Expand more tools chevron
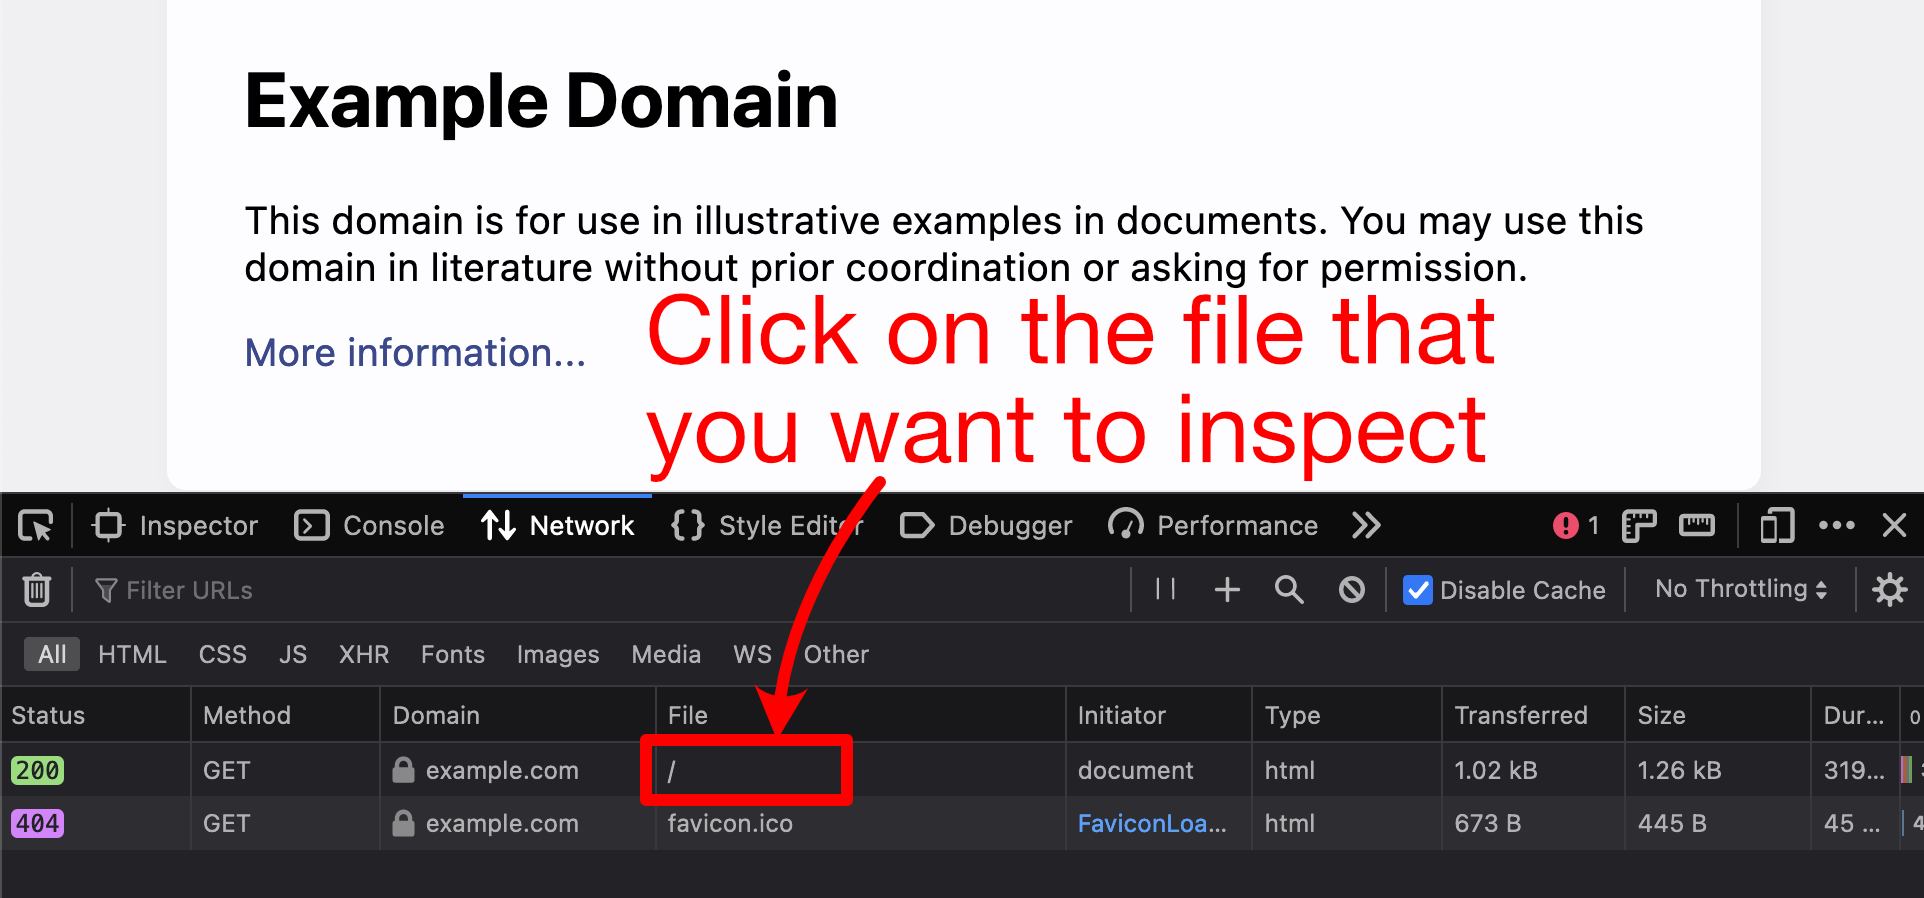The image size is (1924, 898). point(1366,525)
